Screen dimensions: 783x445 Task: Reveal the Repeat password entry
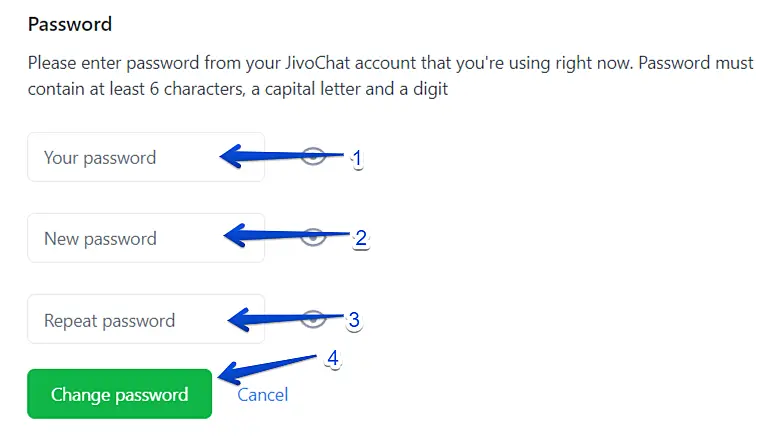[x=314, y=319]
